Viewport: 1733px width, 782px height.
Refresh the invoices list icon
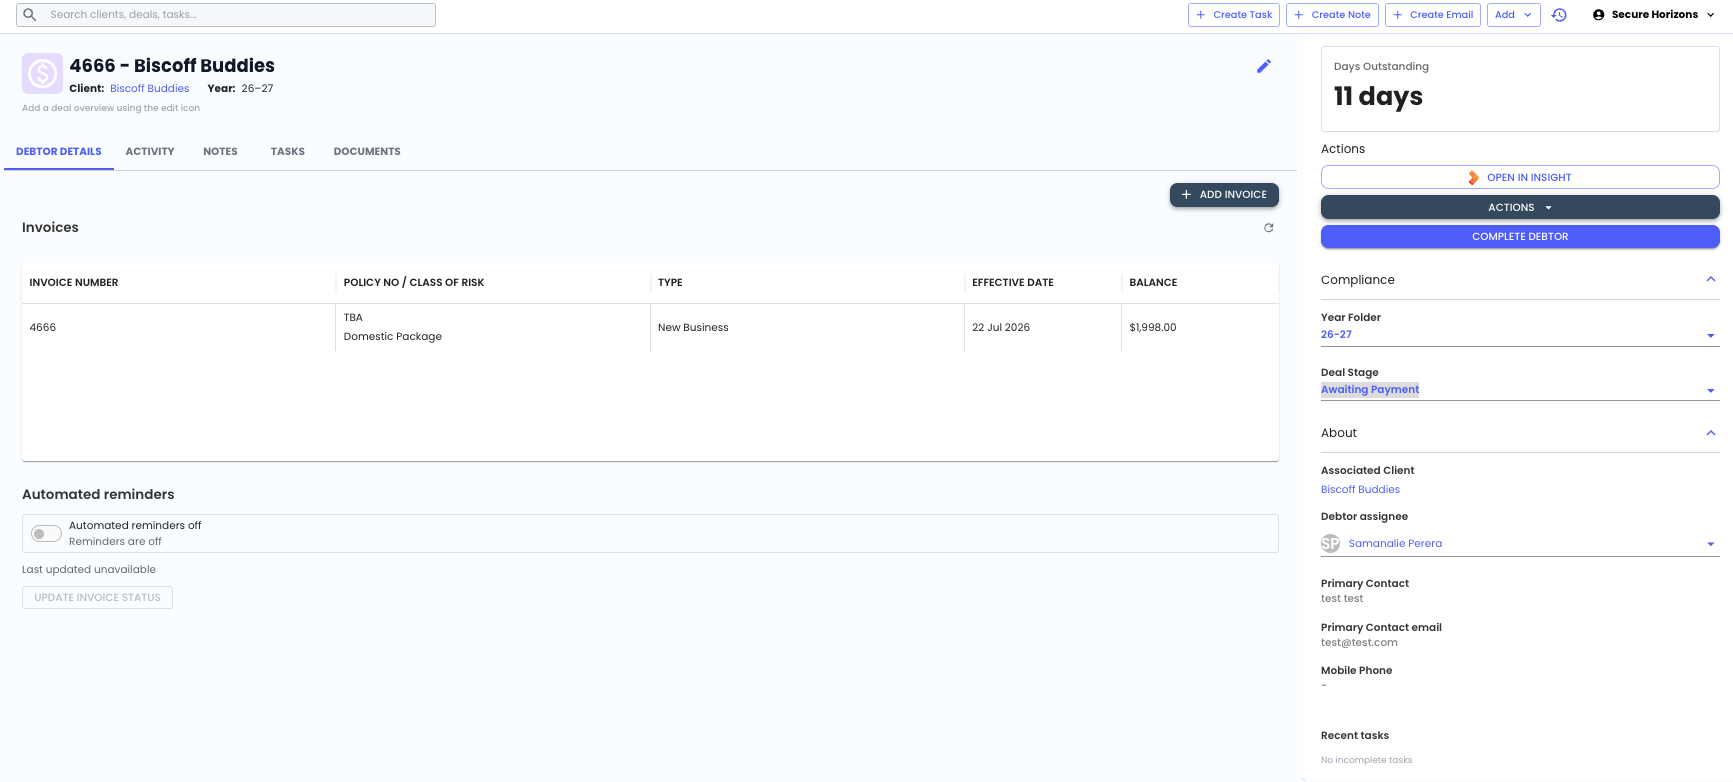point(1269,228)
